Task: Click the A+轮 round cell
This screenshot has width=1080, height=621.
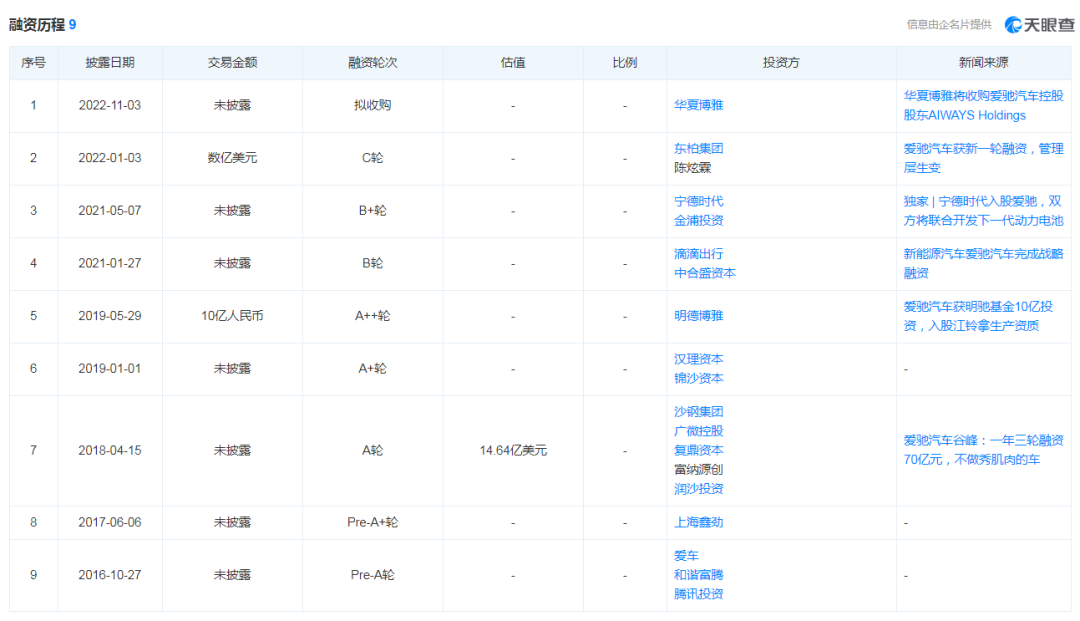Action: 373,369
